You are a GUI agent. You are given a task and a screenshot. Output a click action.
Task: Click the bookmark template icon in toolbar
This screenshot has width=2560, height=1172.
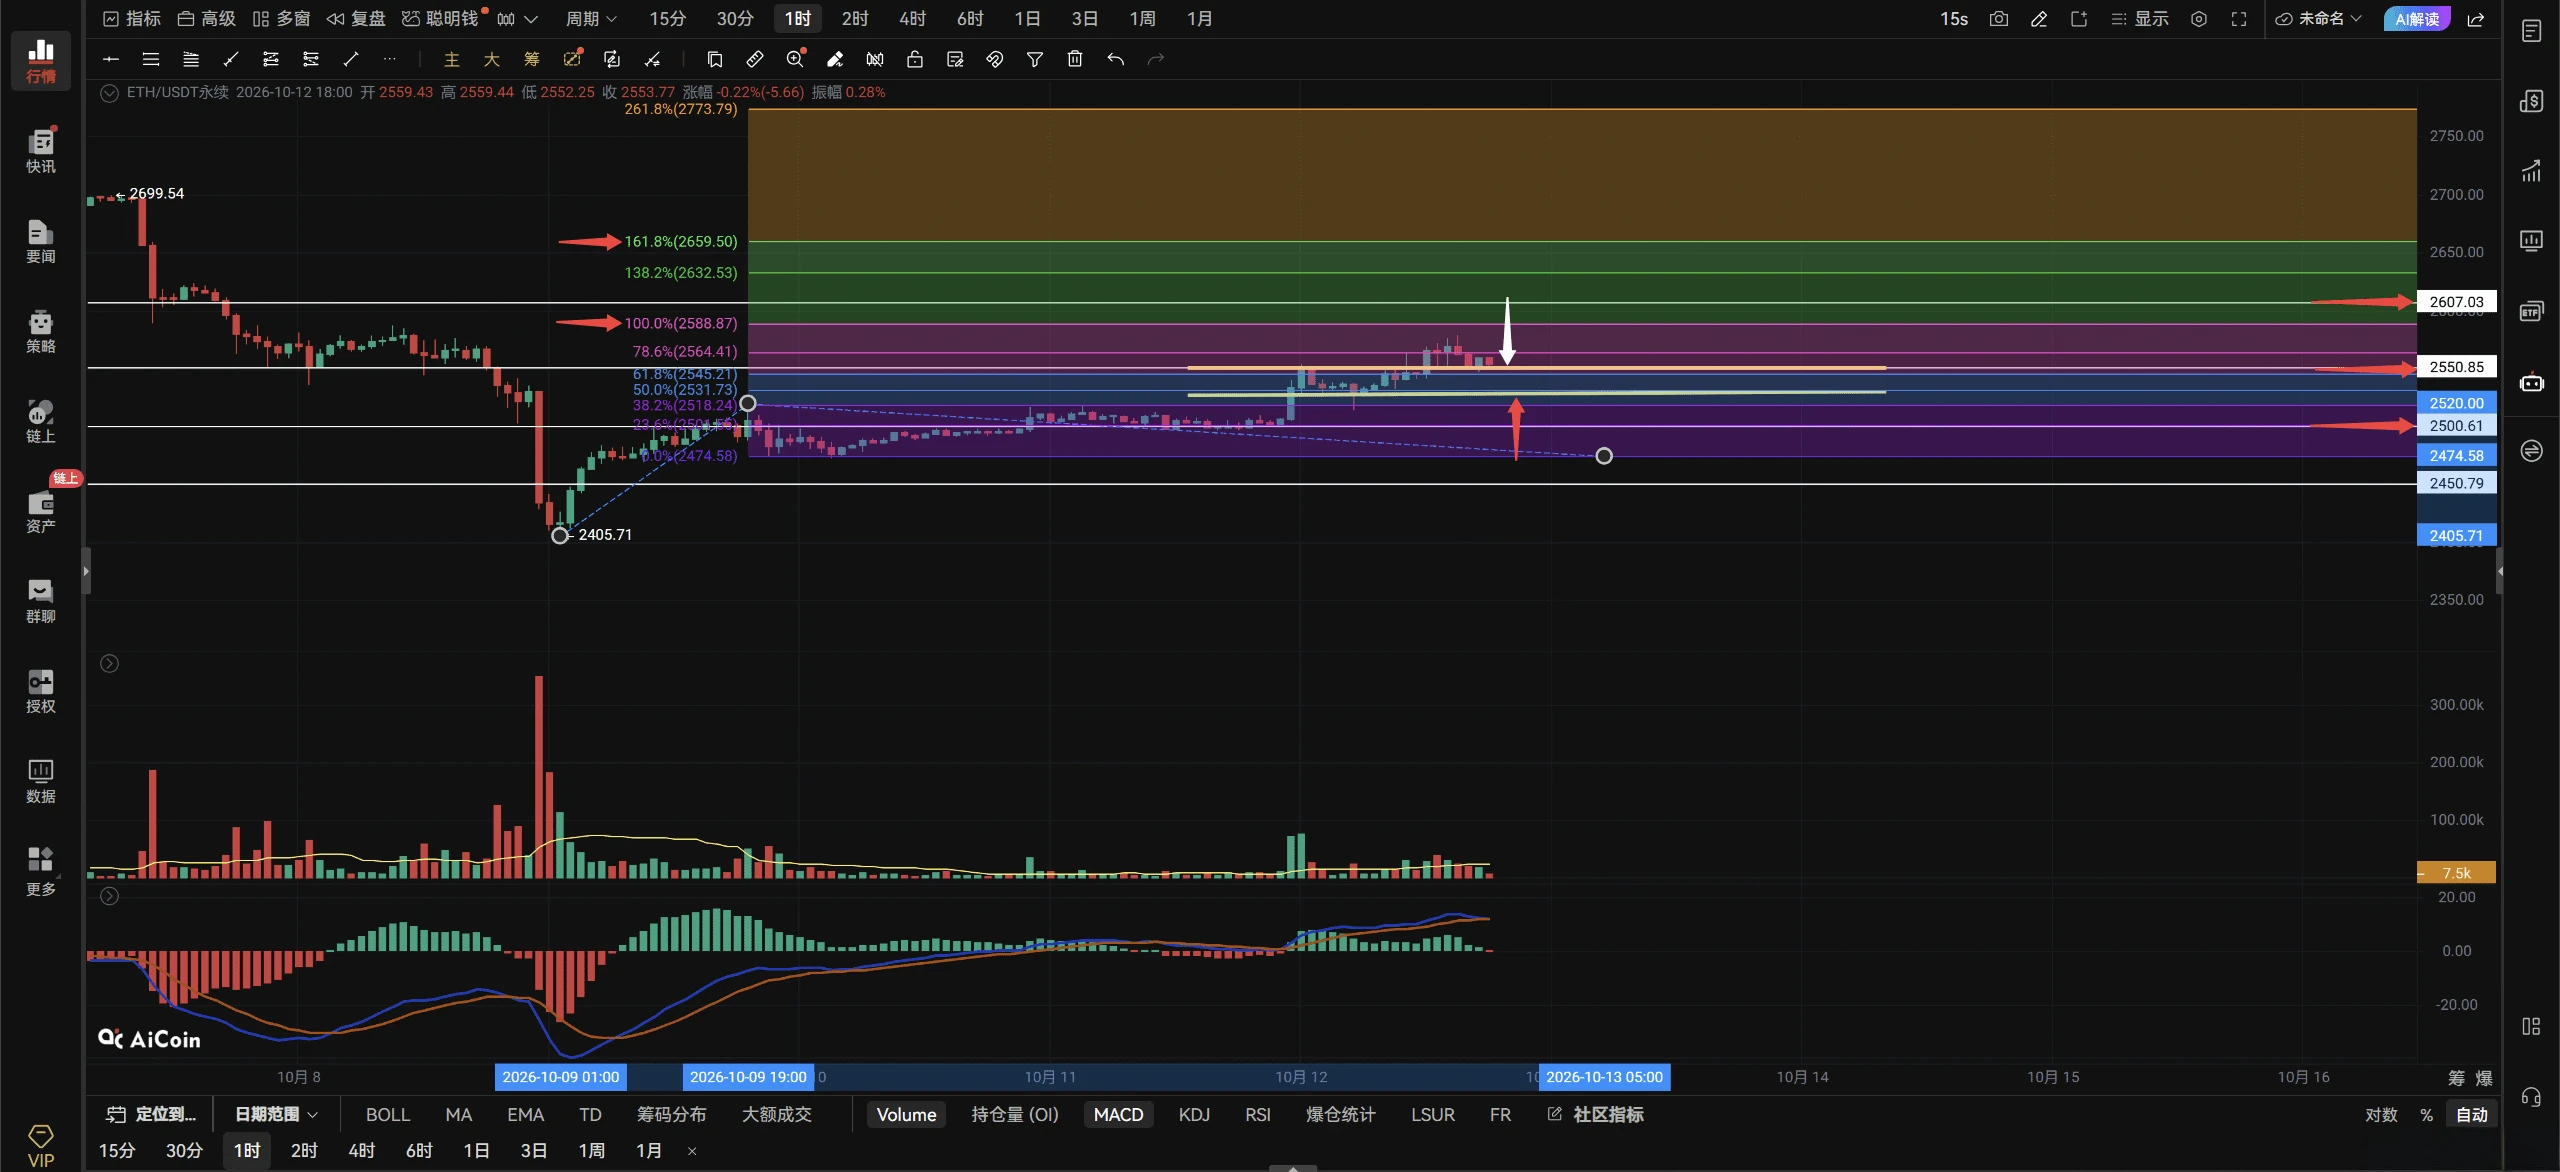tap(715, 60)
